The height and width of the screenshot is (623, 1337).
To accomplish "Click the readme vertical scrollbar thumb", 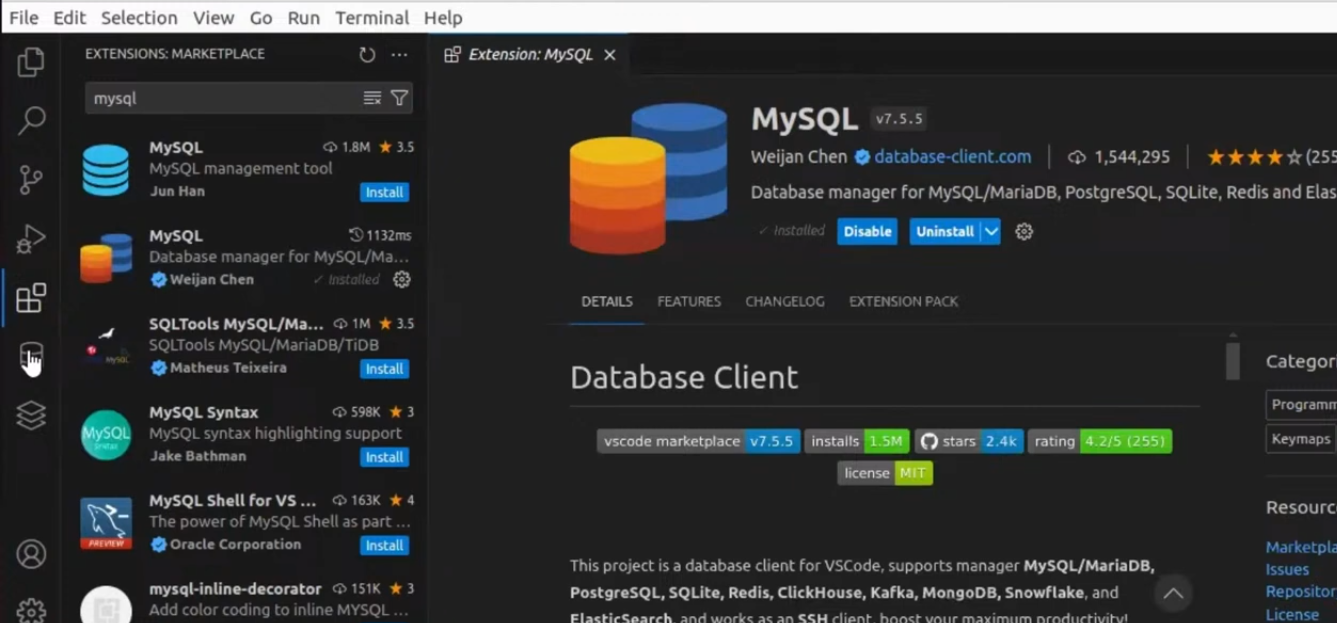I will point(1233,361).
